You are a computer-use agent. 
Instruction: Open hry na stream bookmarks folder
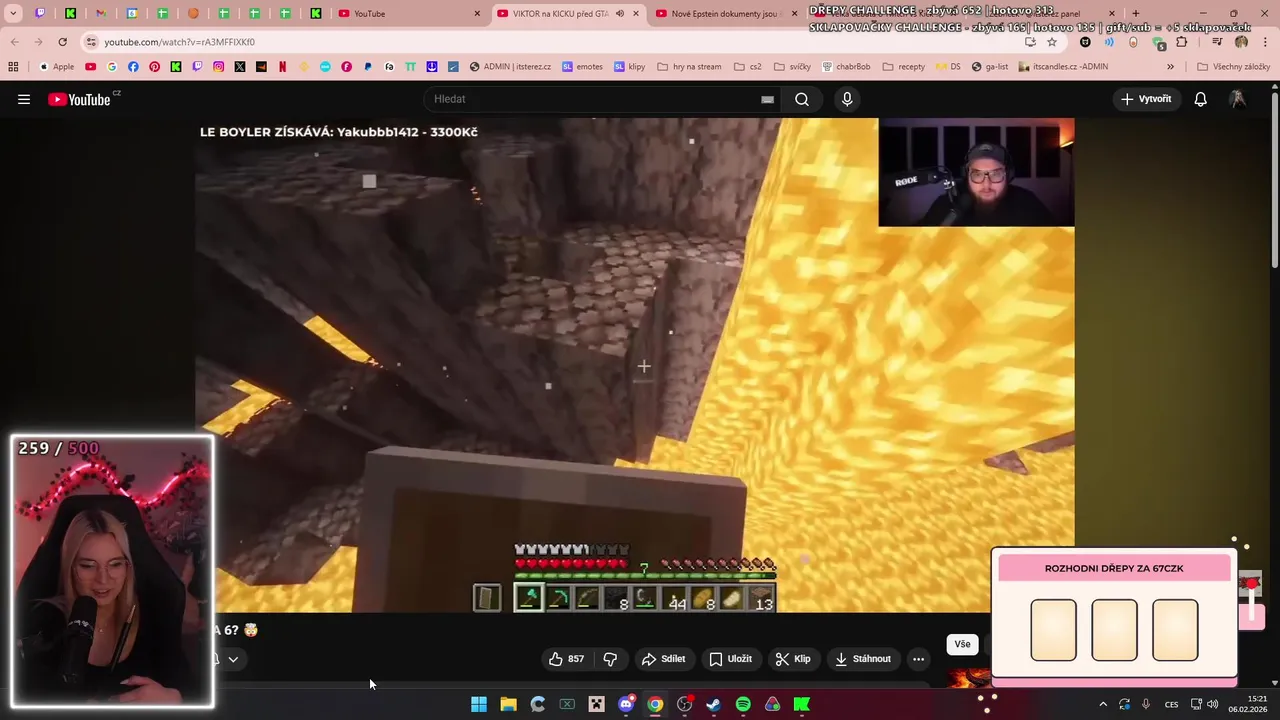pos(689,67)
